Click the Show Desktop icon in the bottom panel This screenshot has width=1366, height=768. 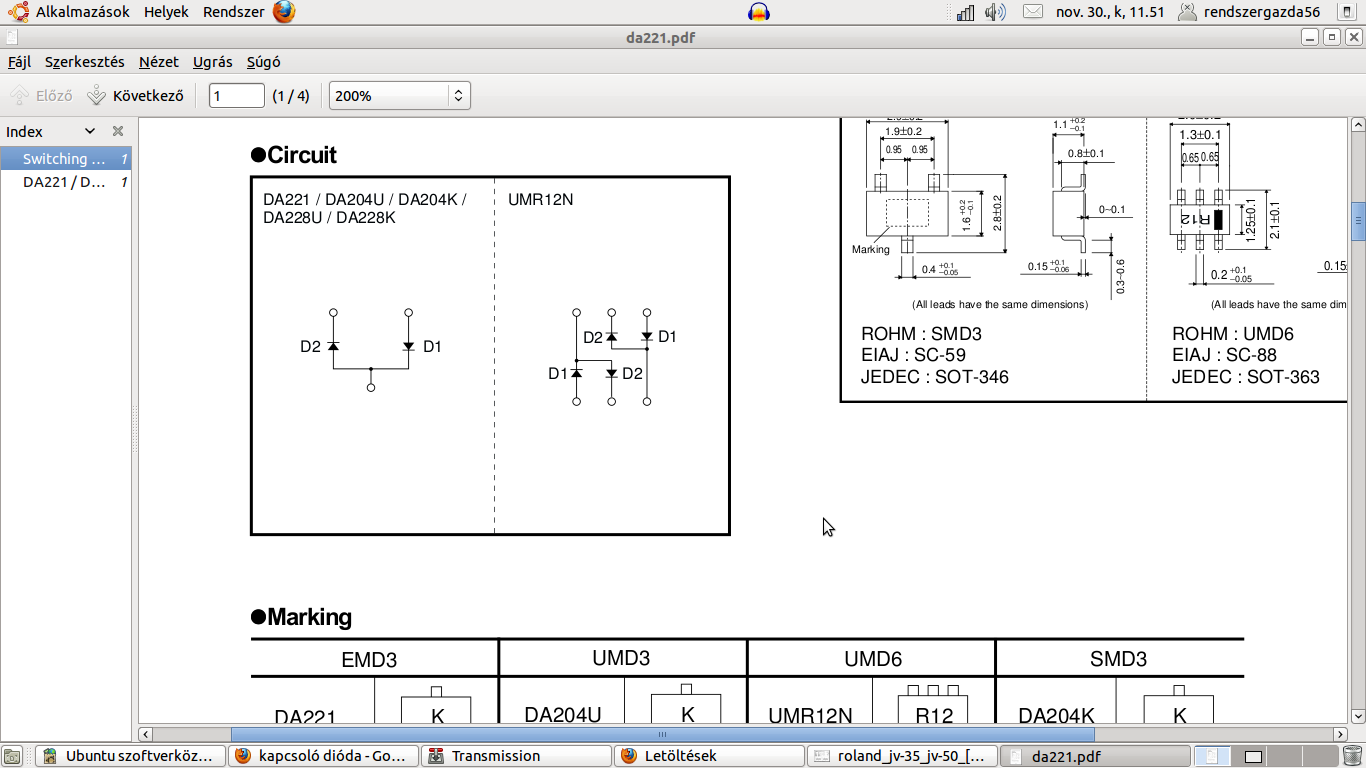[13, 756]
